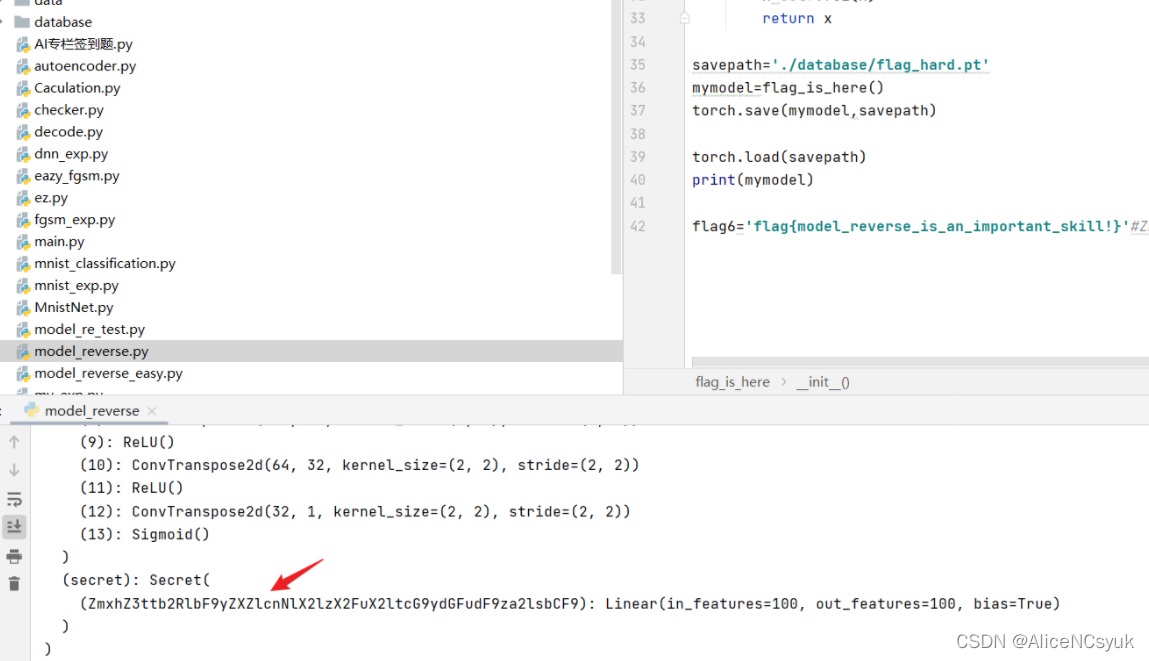This screenshot has width=1149, height=661.
Task: Click the horizontal scrollbar of the editor
Action: coord(920,362)
